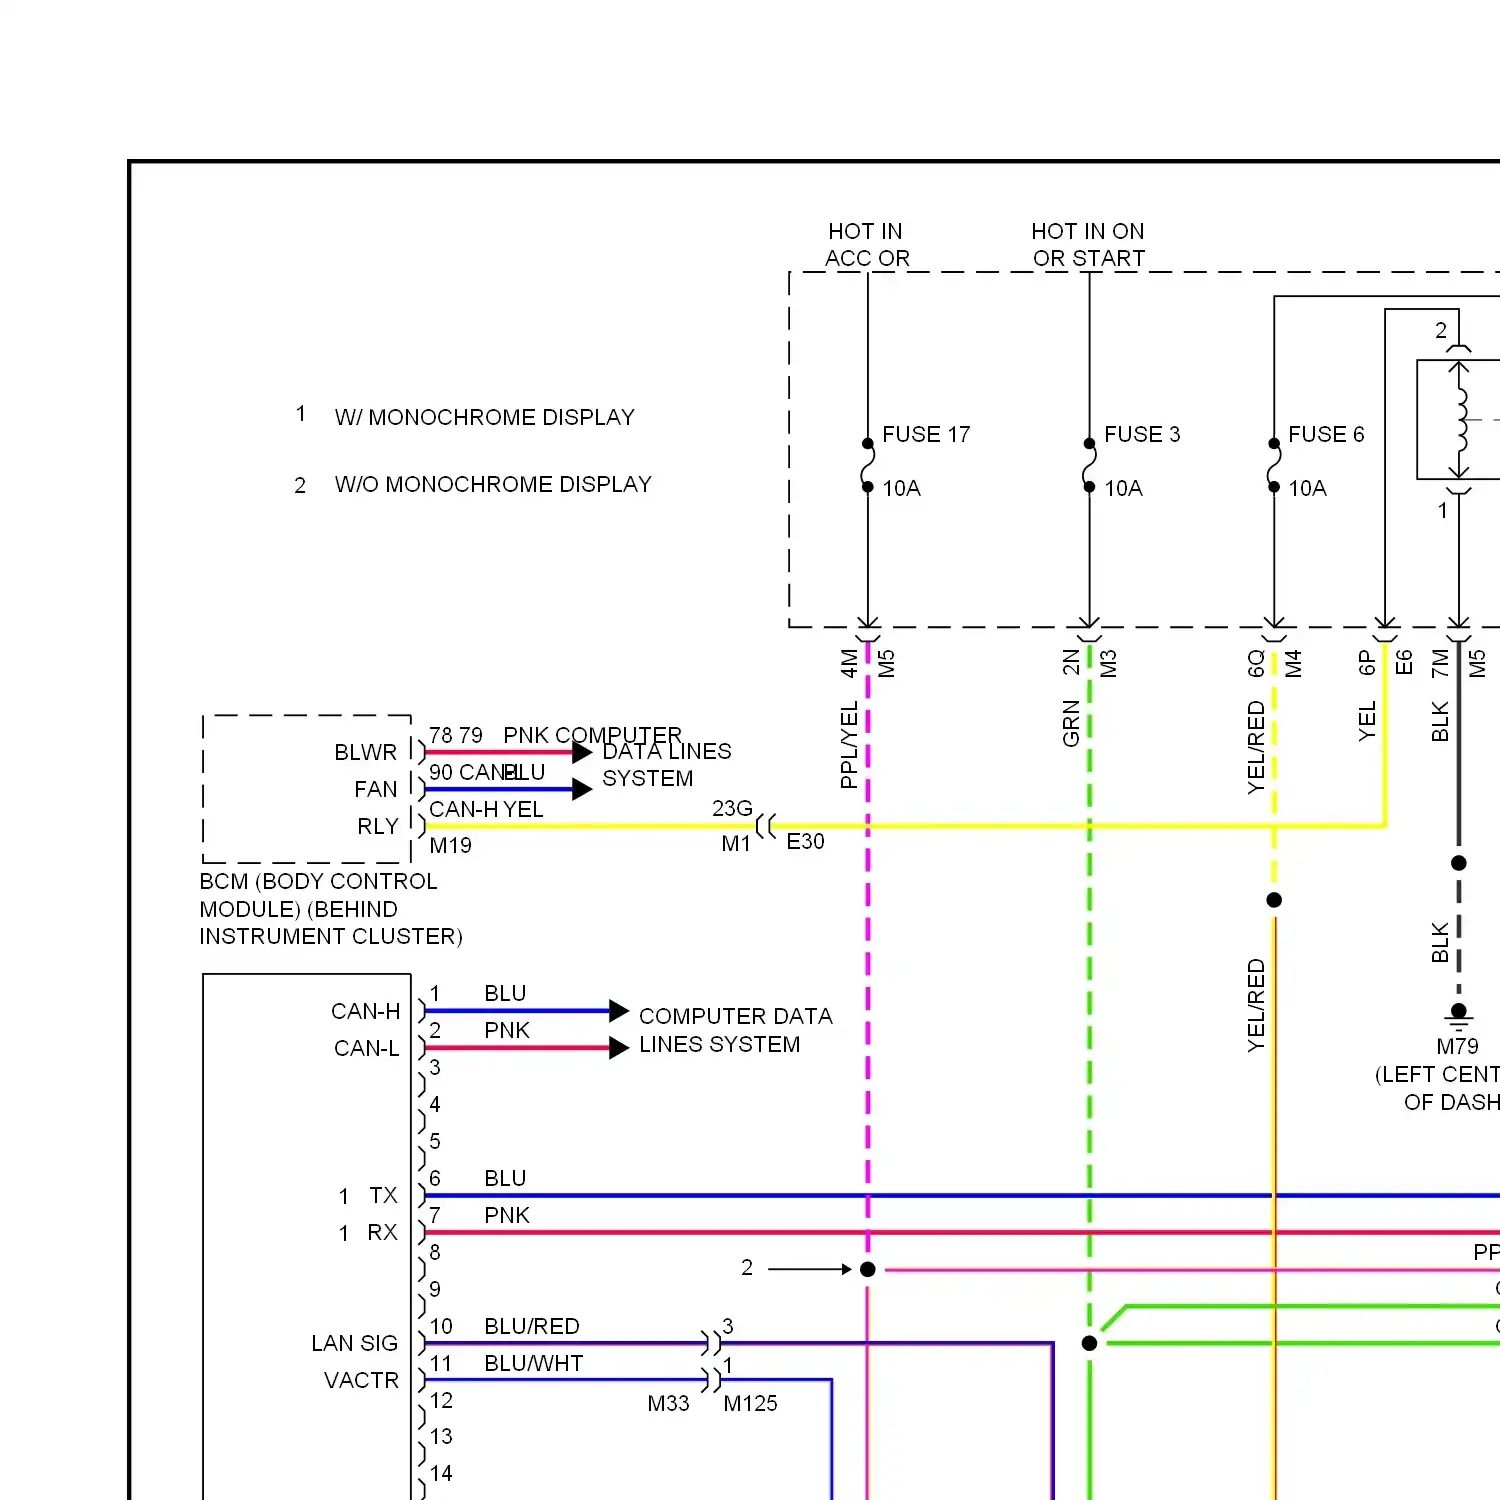The width and height of the screenshot is (1500, 1500).
Task: Click the arrowhead pointing to COMPUTER DATA LINES SYSTEM from pin 1
Action: tap(619, 1011)
